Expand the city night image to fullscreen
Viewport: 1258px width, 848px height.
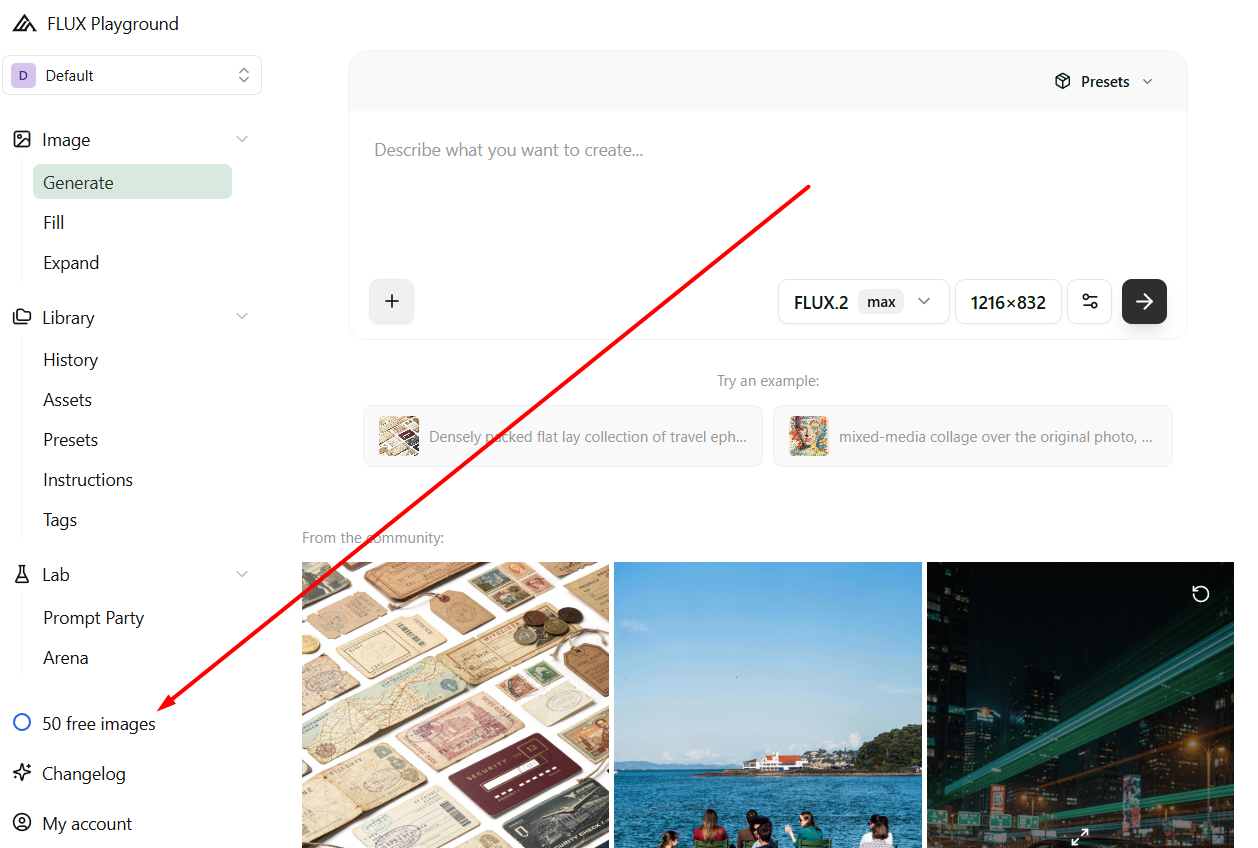click(1080, 836)
